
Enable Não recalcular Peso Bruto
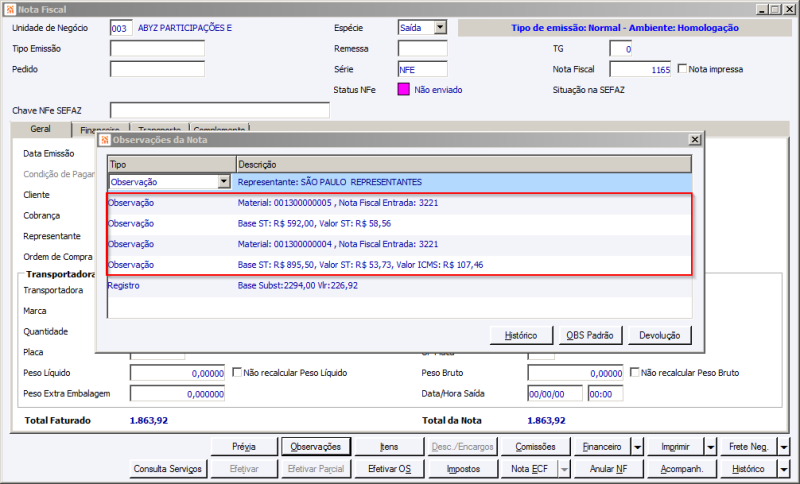click(x=634, y=372)
